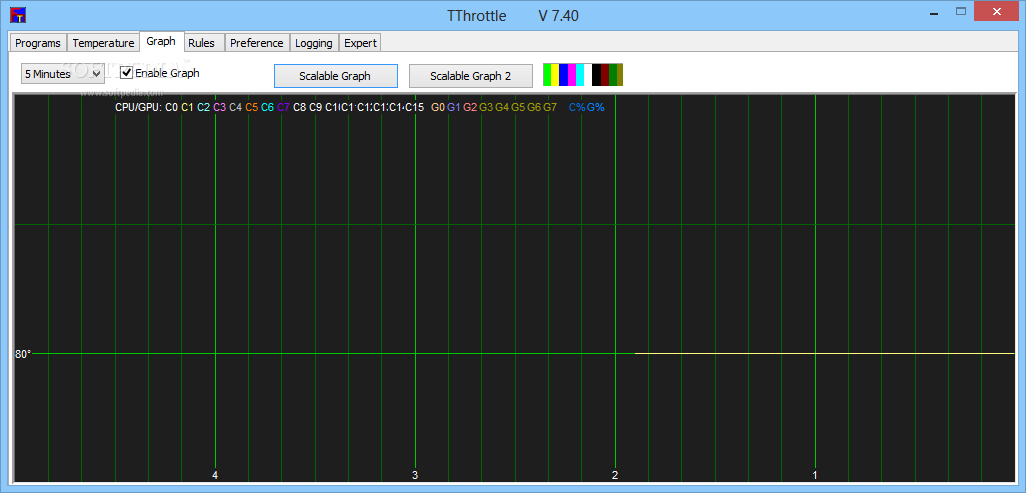Open the Preference tab

(256, 43)
